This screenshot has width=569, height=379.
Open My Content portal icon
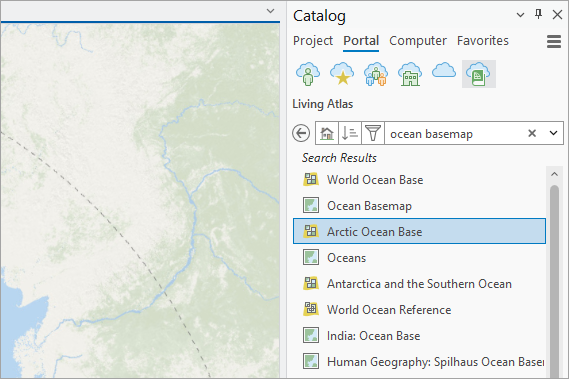click(308, 74)
